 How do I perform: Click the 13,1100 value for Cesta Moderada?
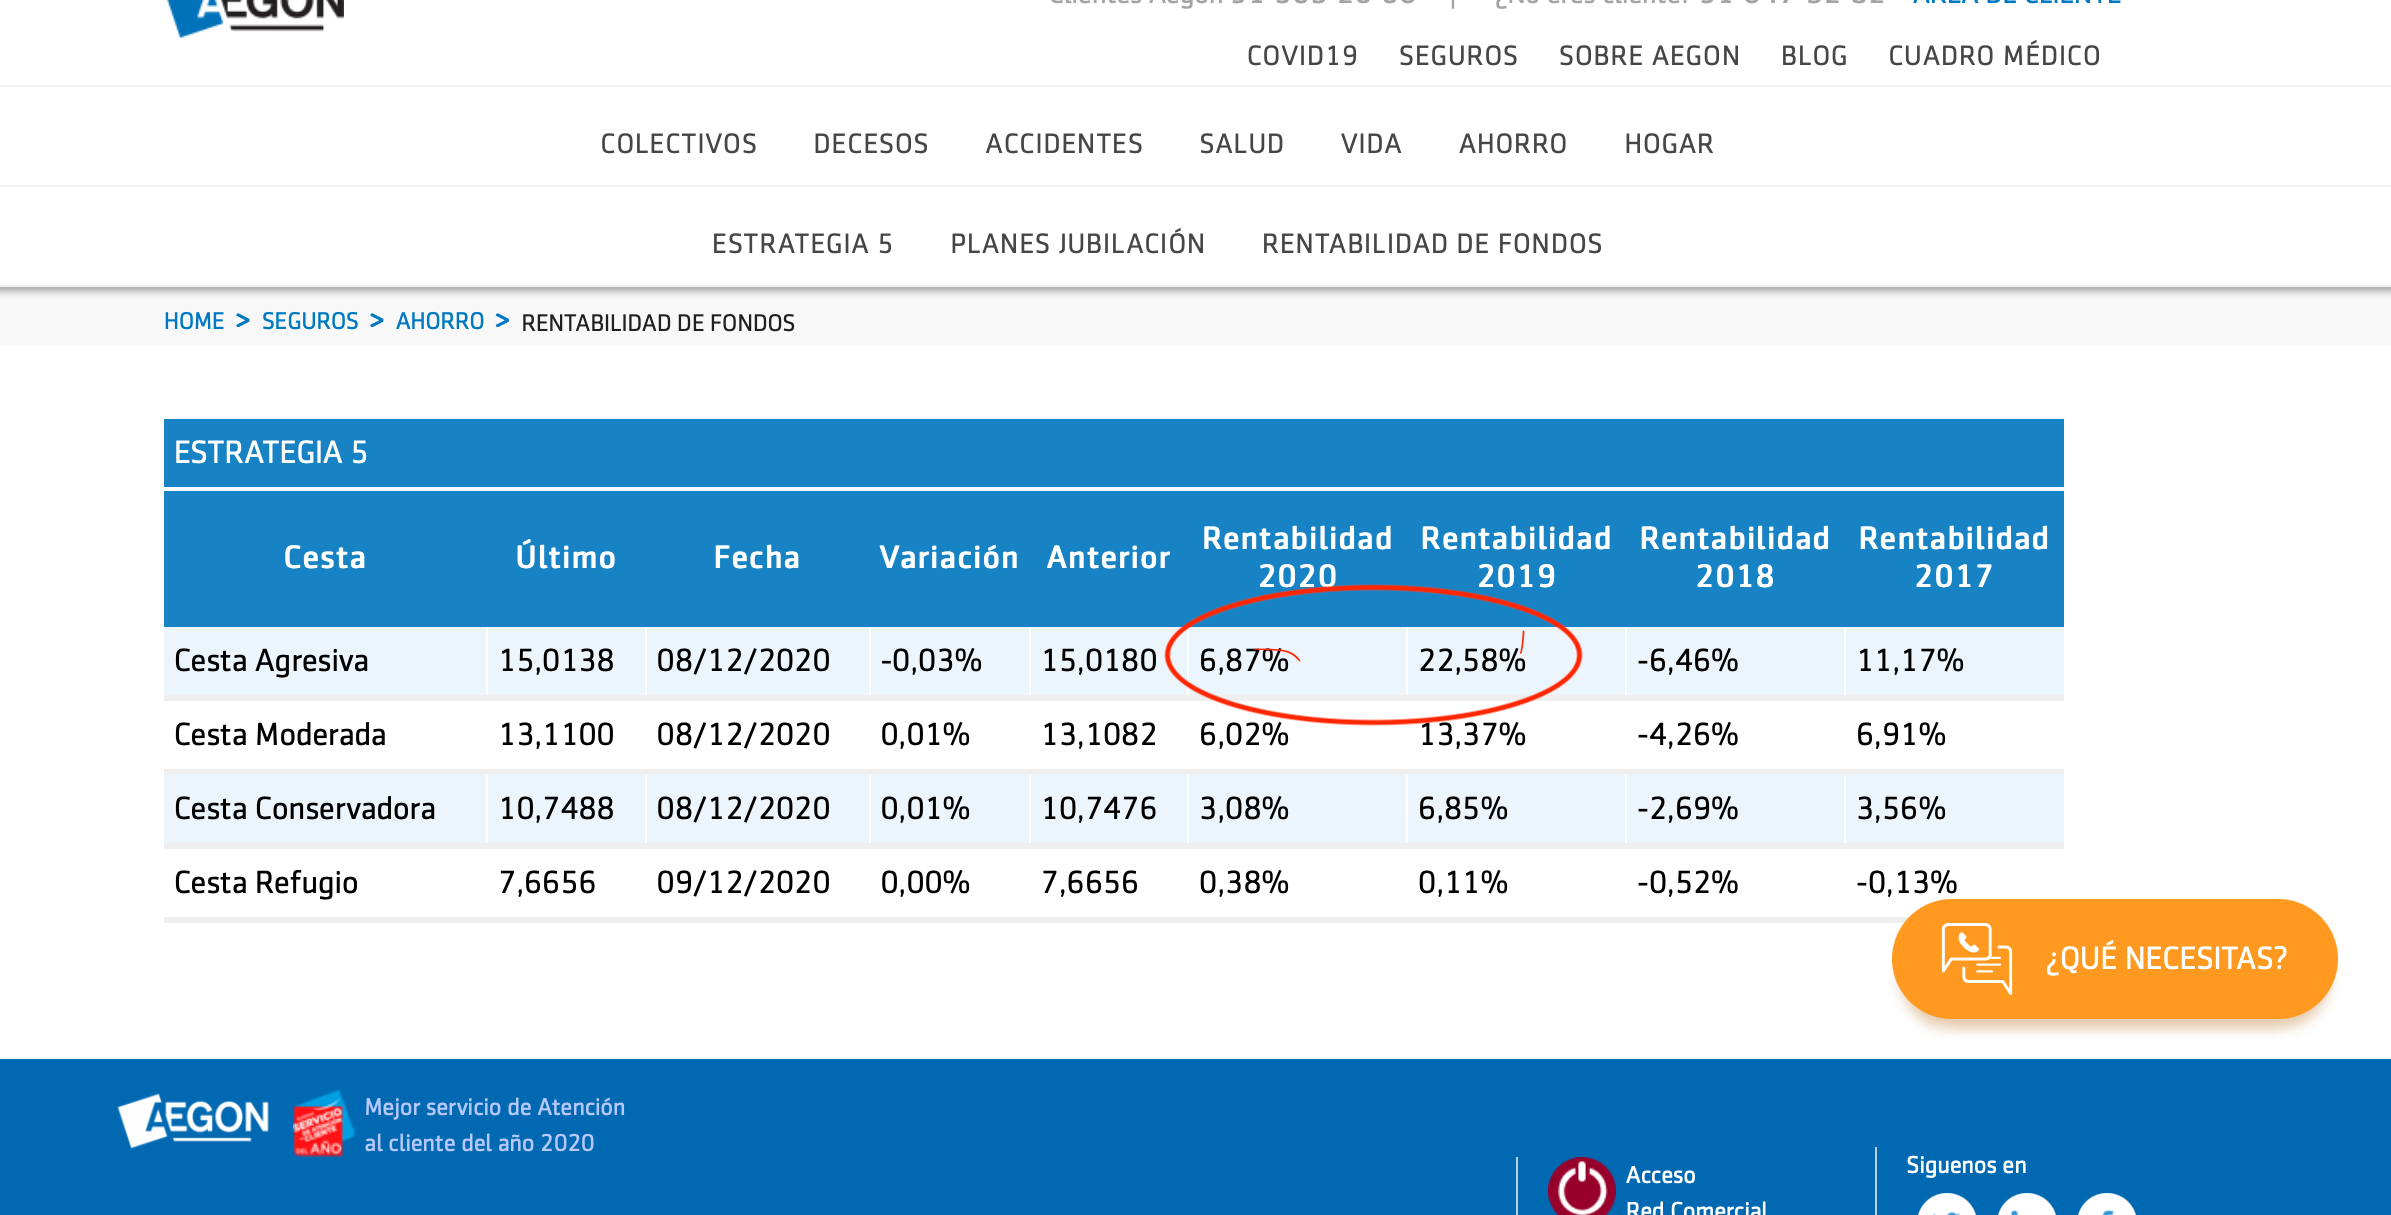[556, 735]
